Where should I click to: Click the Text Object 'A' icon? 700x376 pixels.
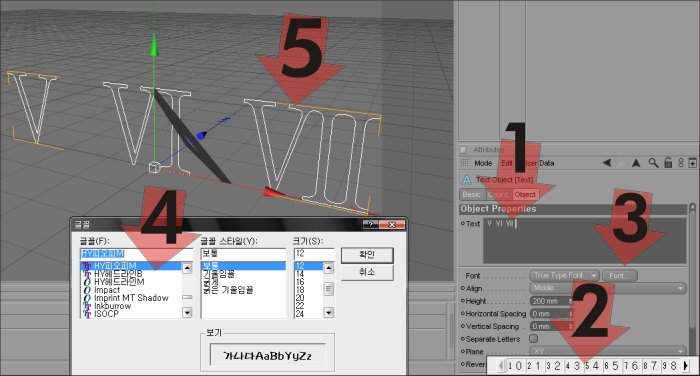click(x=467, y=180)
